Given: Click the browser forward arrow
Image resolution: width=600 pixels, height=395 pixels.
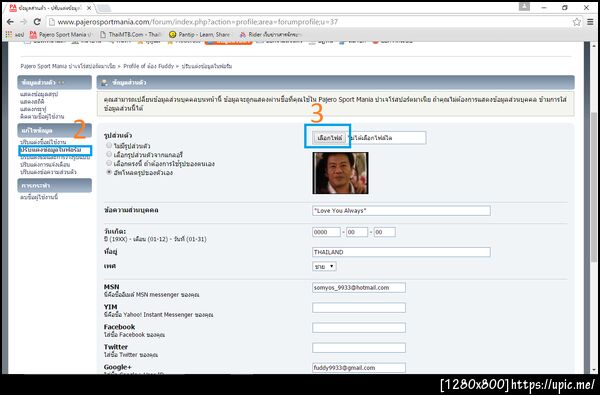Looking at the screenshot, I should point(23,22).
